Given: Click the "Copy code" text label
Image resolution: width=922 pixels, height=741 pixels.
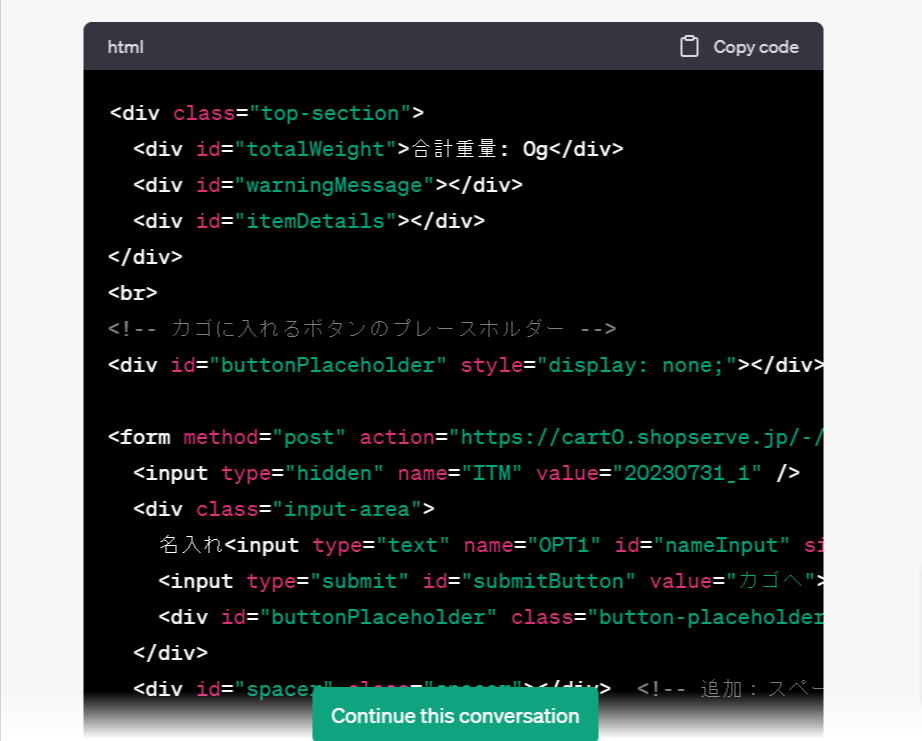Looking at the screenshot, I should 755,47.
